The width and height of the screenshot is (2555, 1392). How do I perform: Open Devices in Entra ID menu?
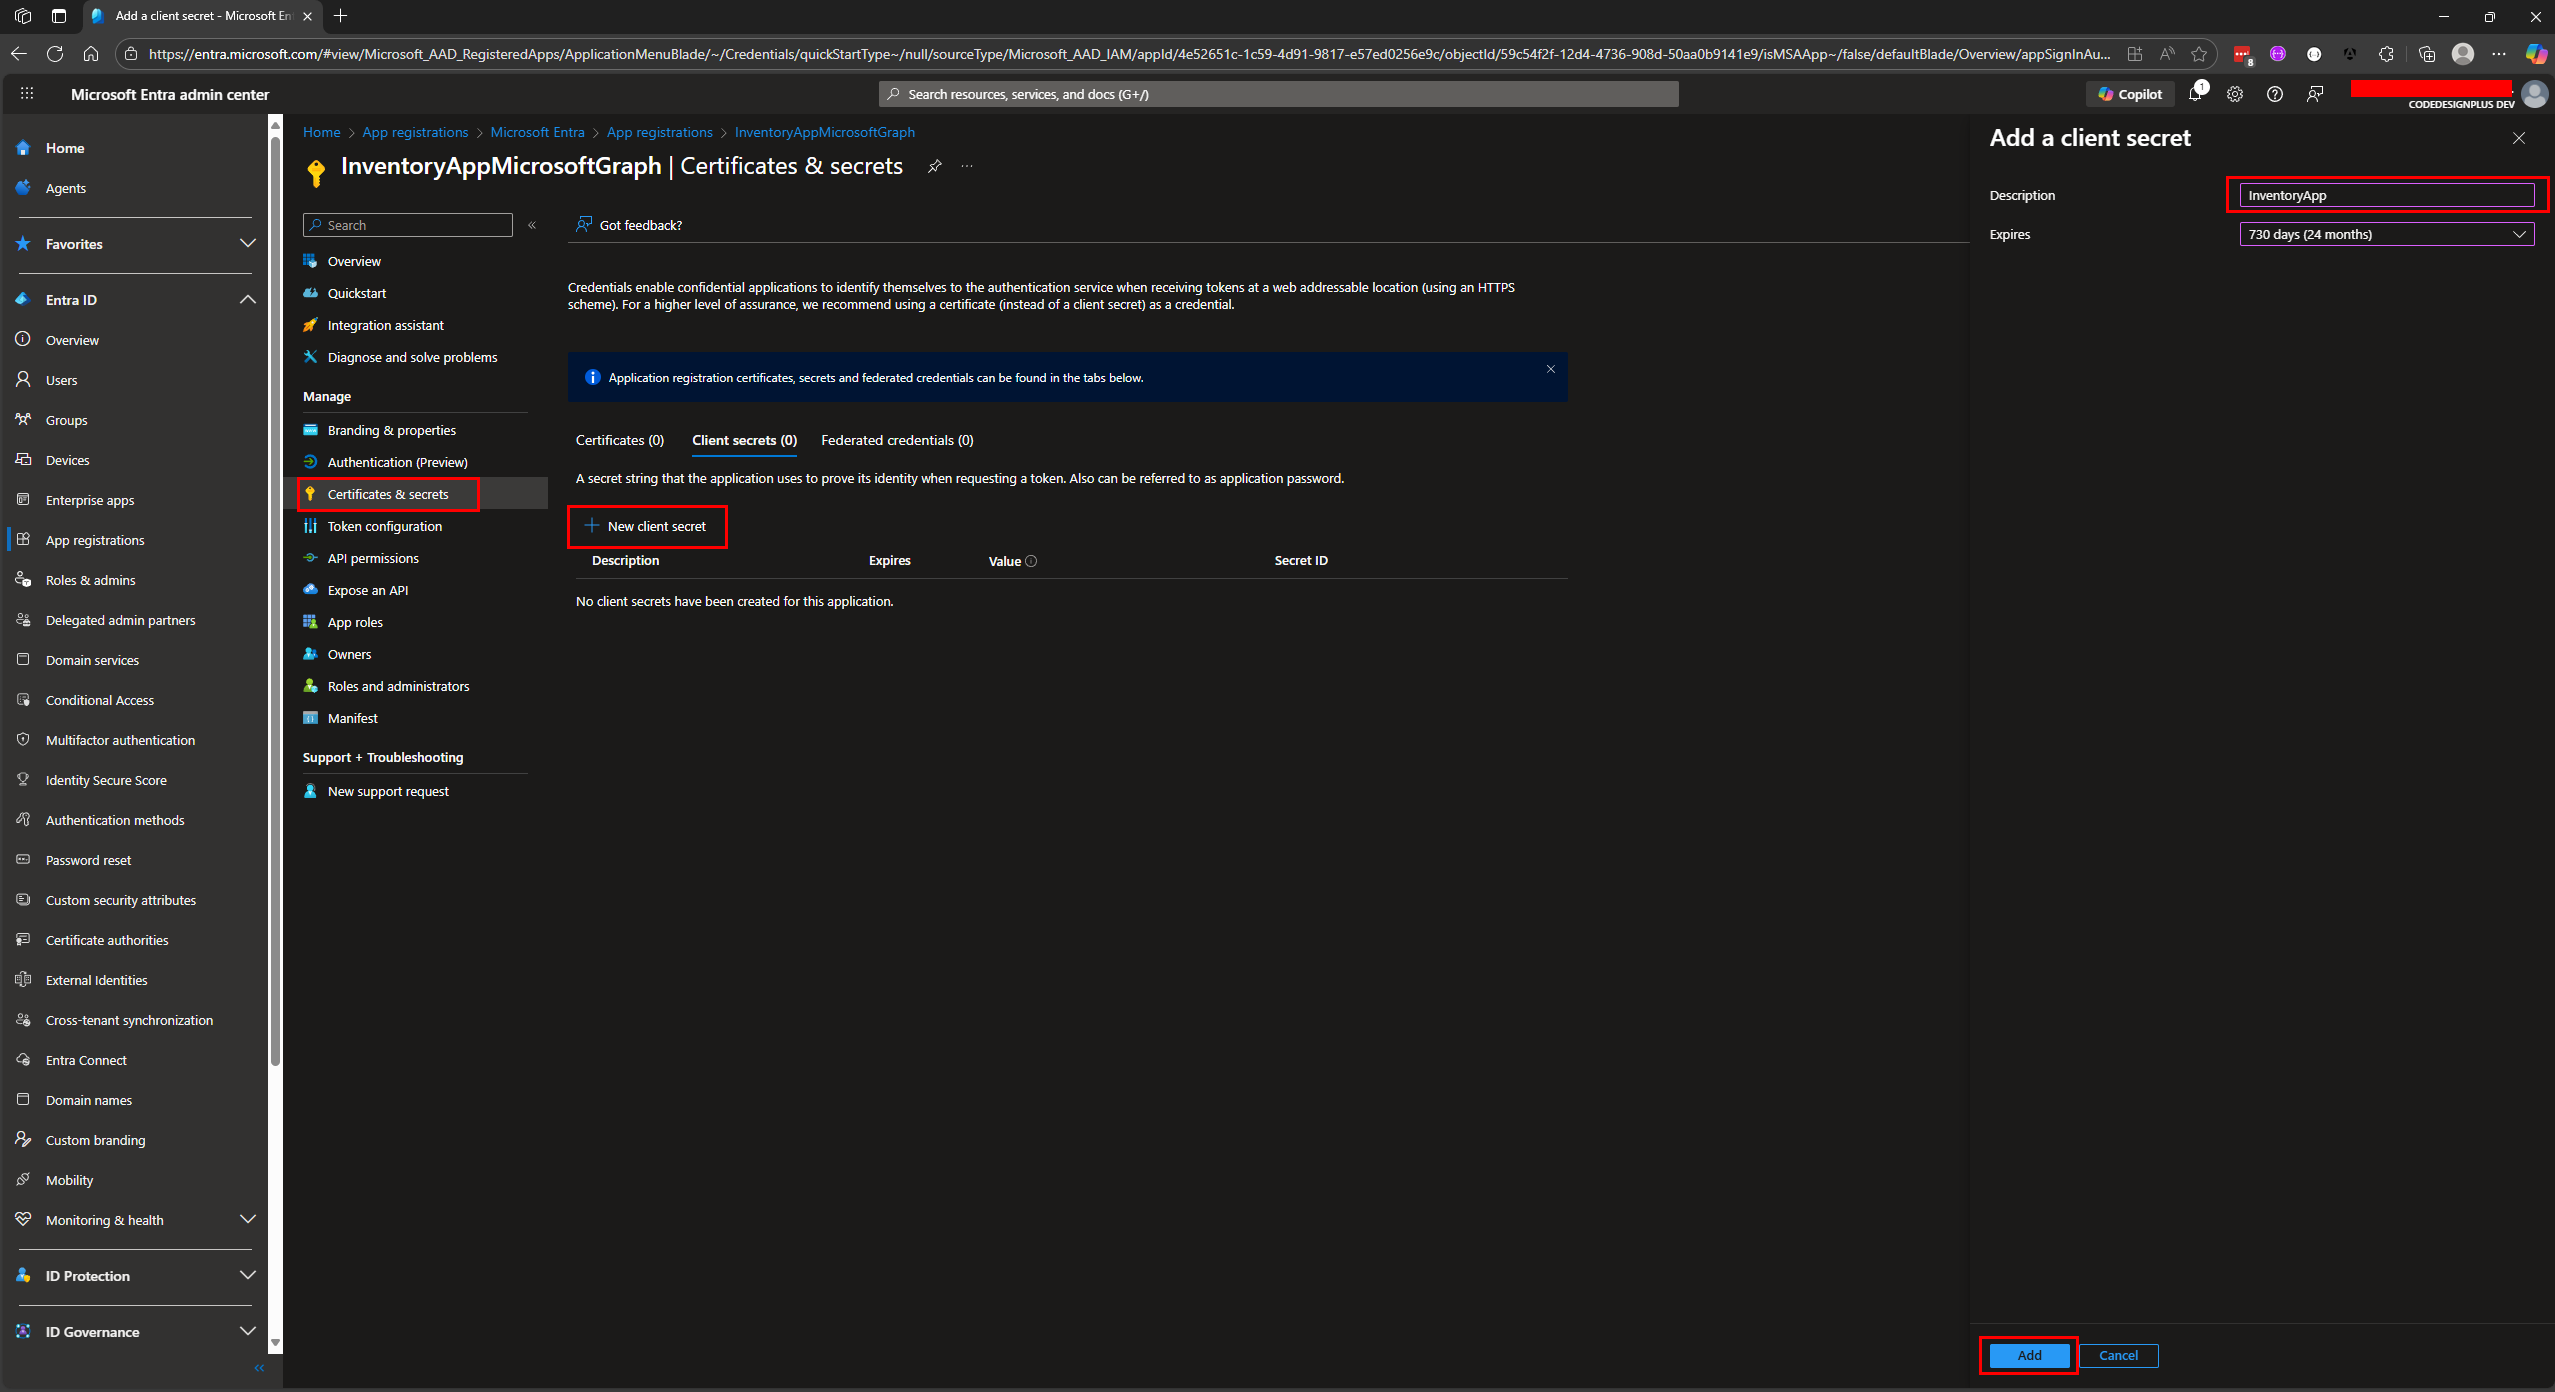click(68, 460)
